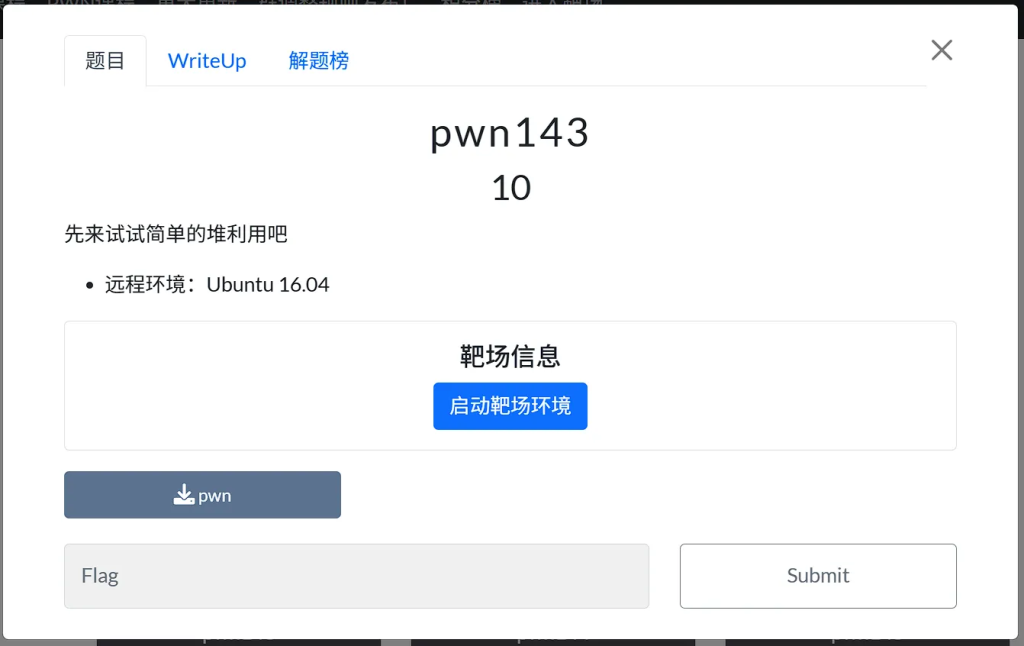1024x646 pixels.
Task: Click the description text 先来试试简单的堆利用吧
Action: click(176, 234)
